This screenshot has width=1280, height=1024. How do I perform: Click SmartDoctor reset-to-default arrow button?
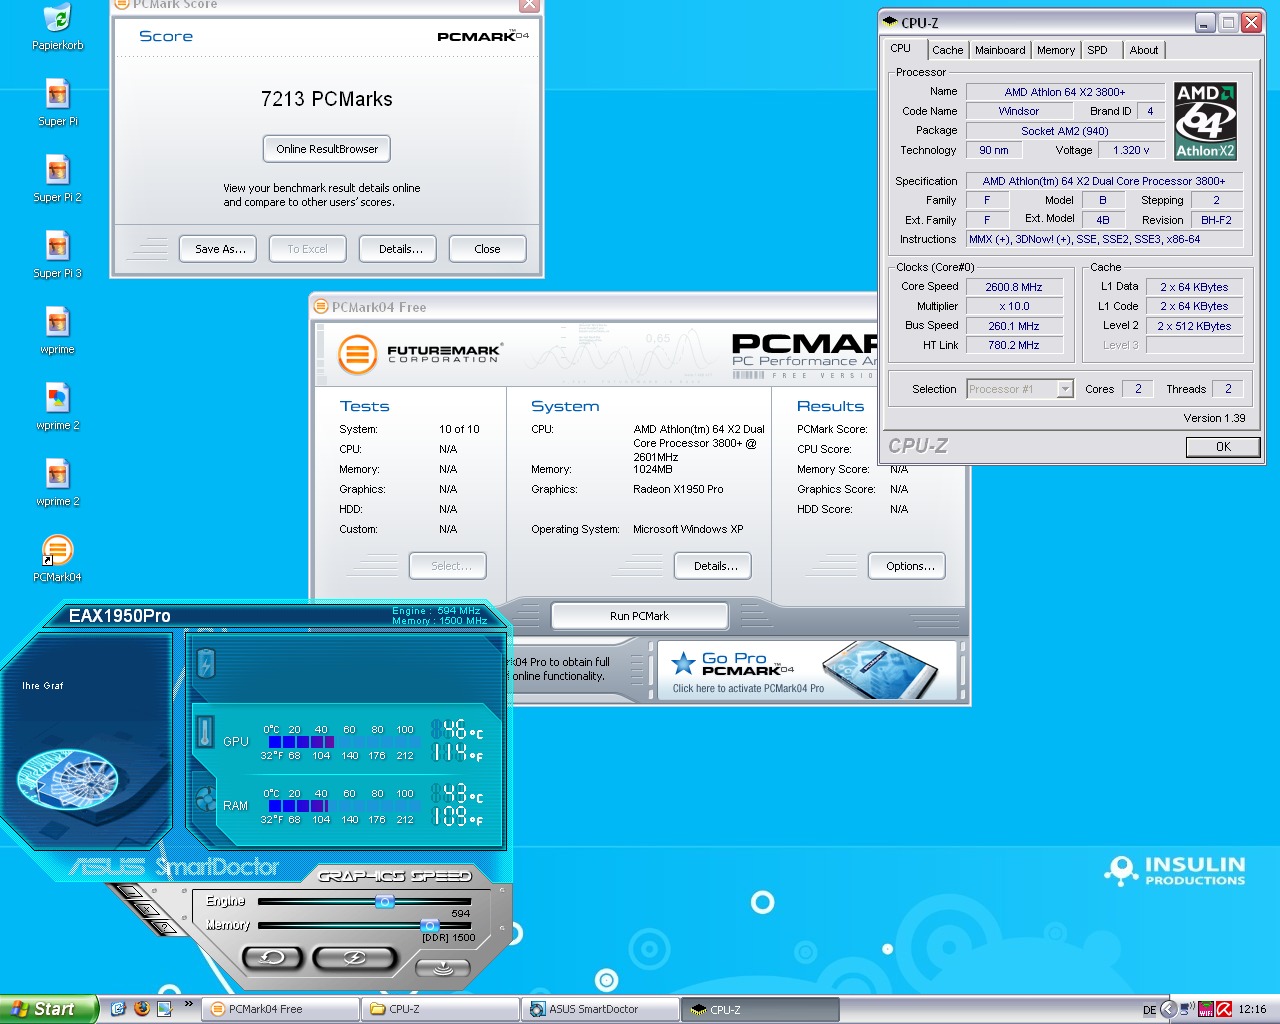click(x=272, y=958)
